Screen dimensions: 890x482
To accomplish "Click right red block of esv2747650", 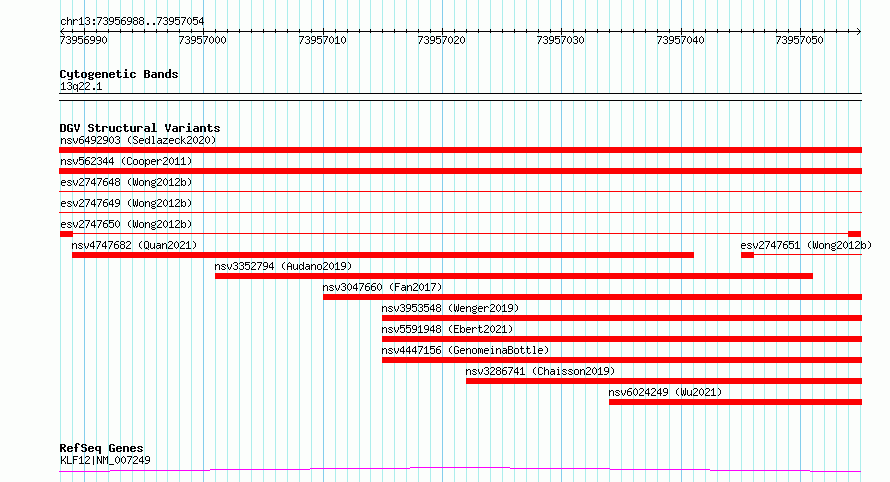I will point(854,234).
